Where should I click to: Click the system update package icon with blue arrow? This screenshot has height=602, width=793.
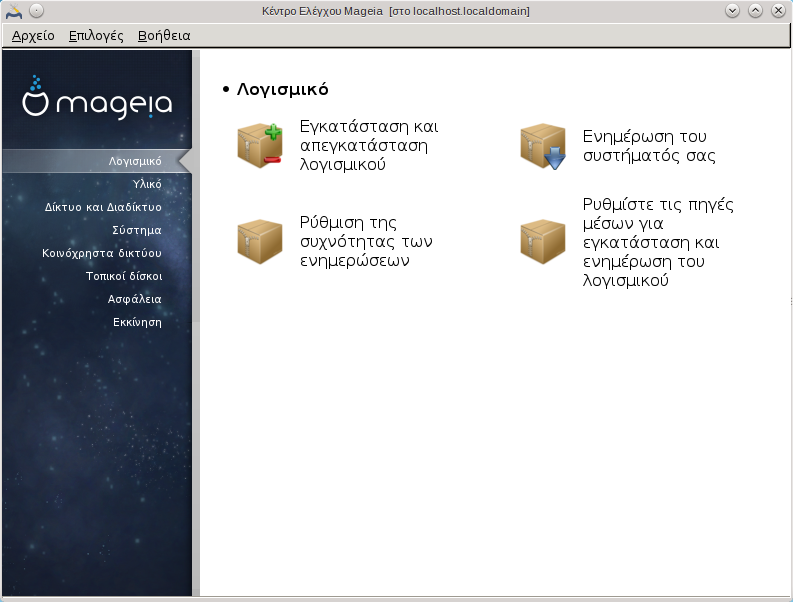point(543,146)
